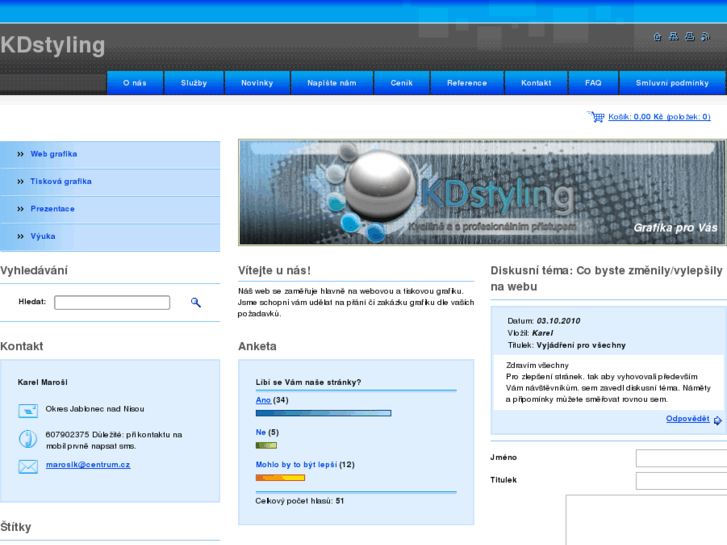Click the Ano poll result bar
Viewport: 727px width, 545px height.
pos(323,413)
